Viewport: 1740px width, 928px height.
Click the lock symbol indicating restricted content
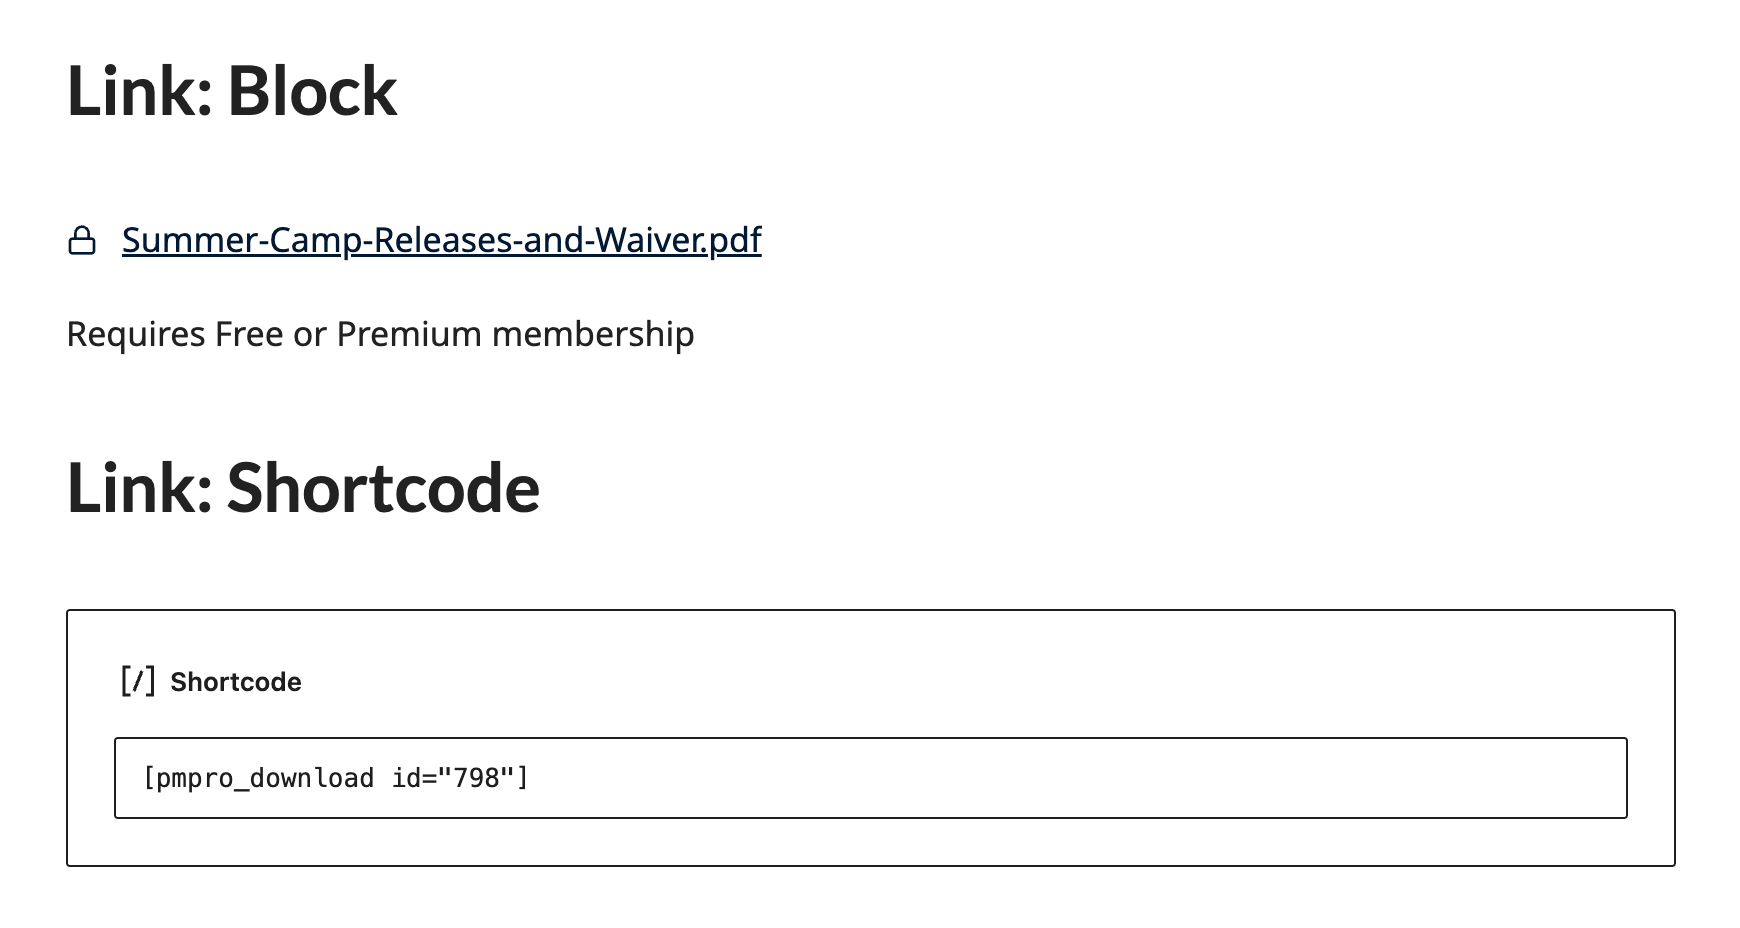84,240
